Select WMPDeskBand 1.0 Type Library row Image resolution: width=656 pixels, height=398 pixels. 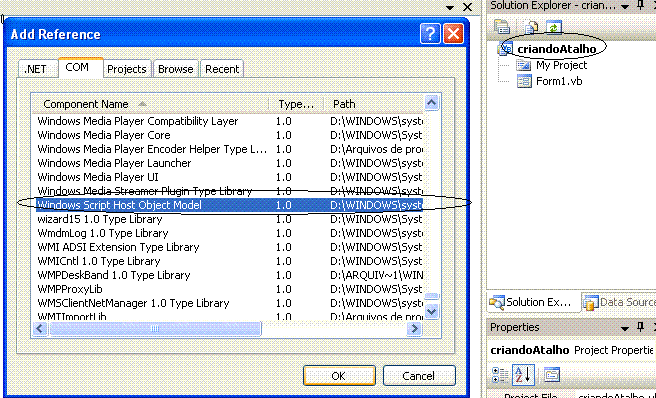click(229, 275)
